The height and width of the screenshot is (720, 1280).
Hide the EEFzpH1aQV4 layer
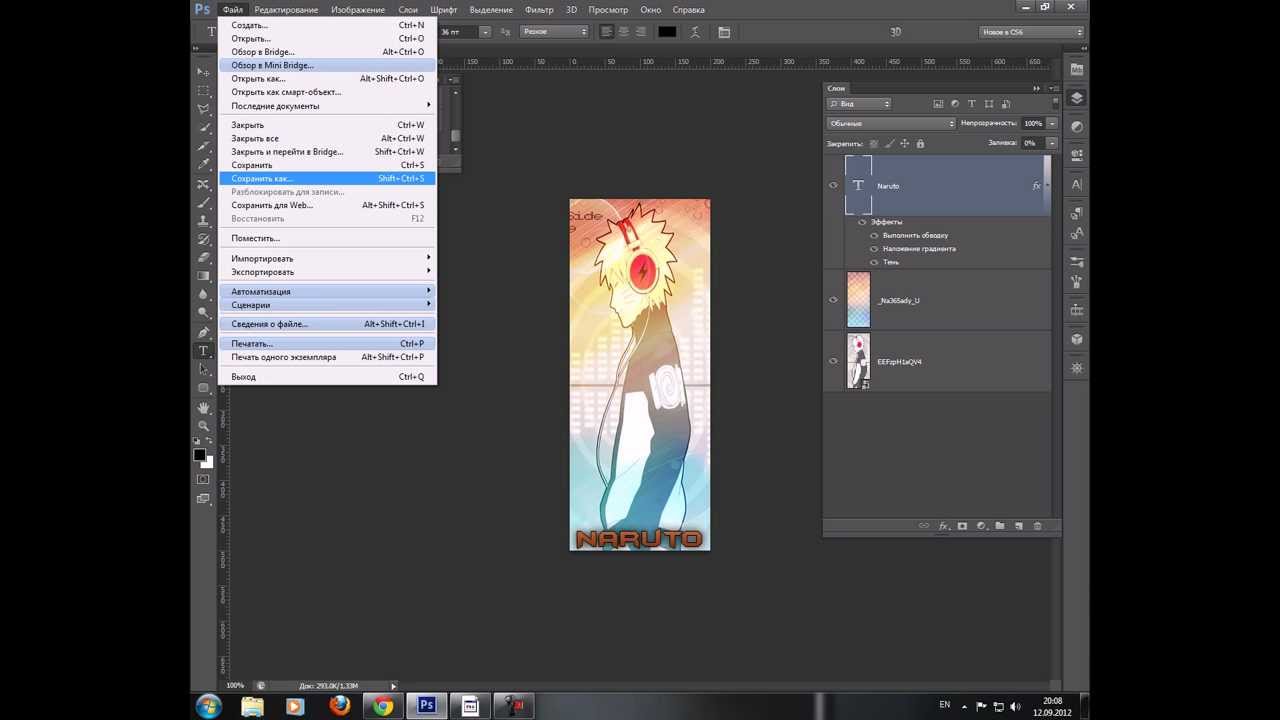(x=833, y=361)
